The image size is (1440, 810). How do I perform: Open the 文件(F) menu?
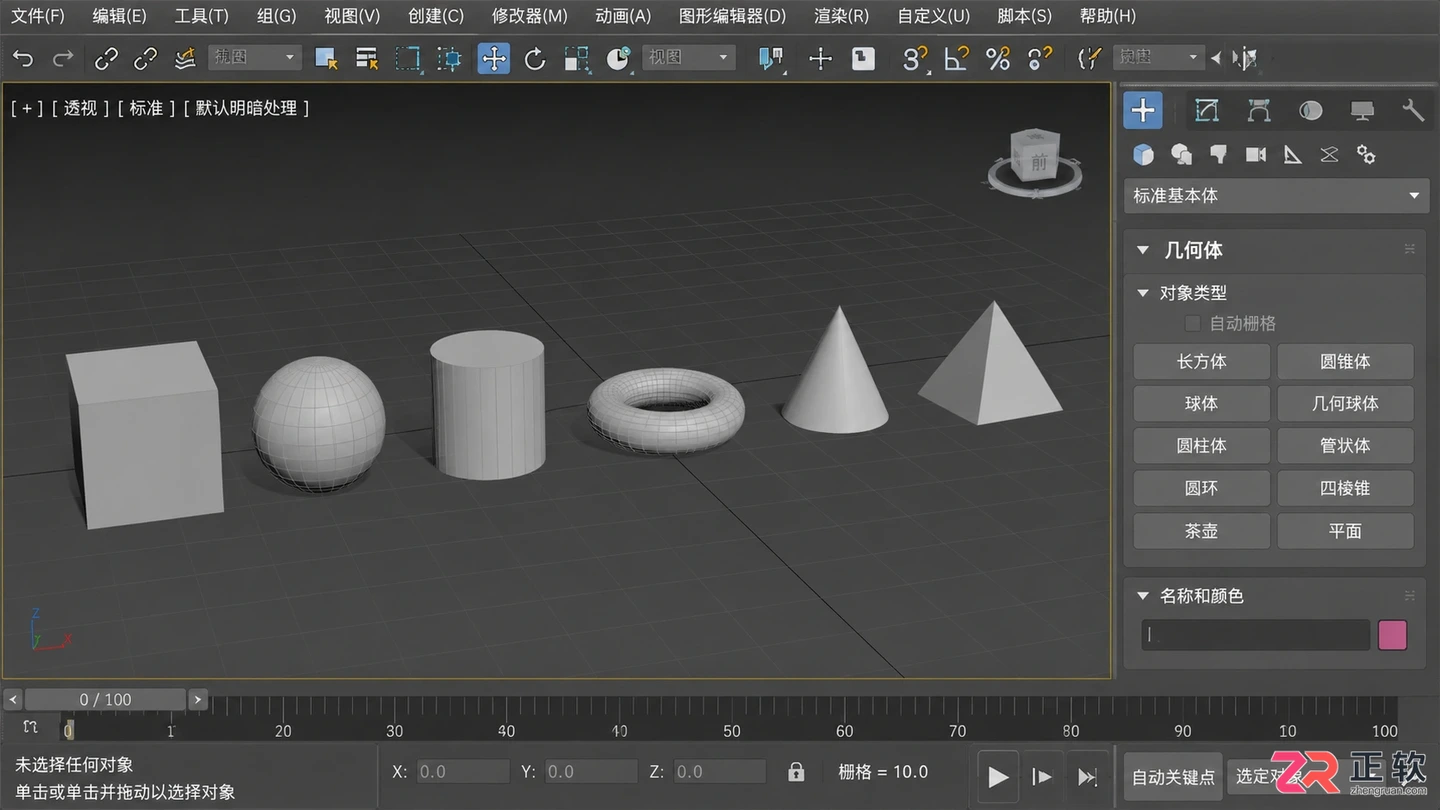(x=38, y=16)
